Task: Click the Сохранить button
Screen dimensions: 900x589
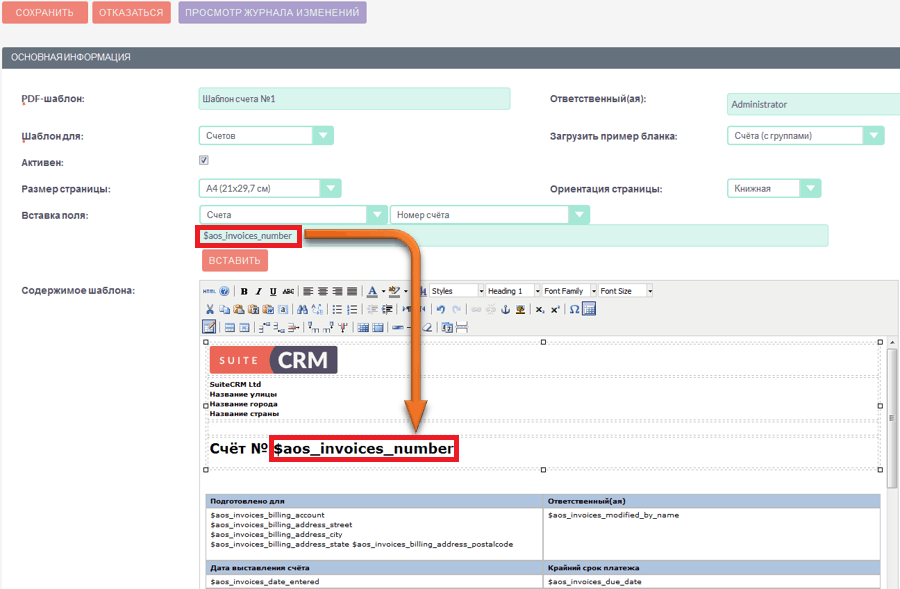Action: pos(44,13)
